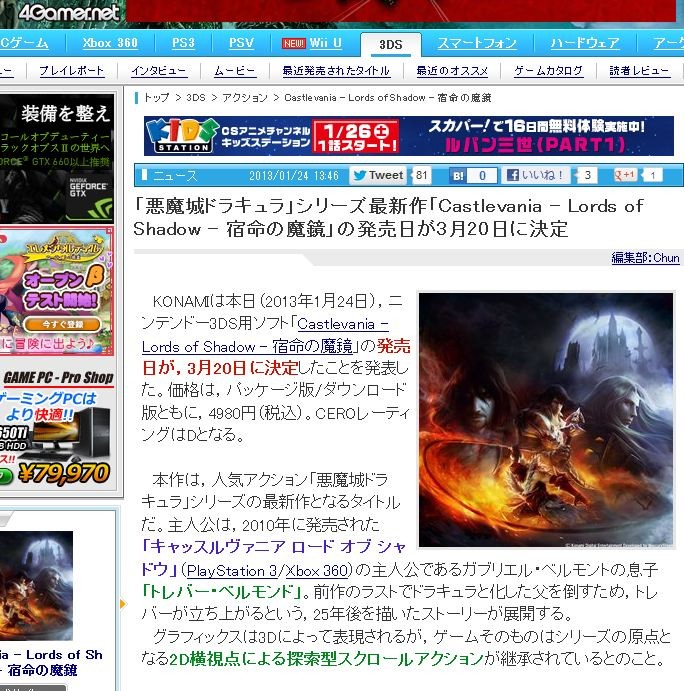Open the スマートフォン platform tab
This screenshot has width=684, height=691.
coord(477,43)
